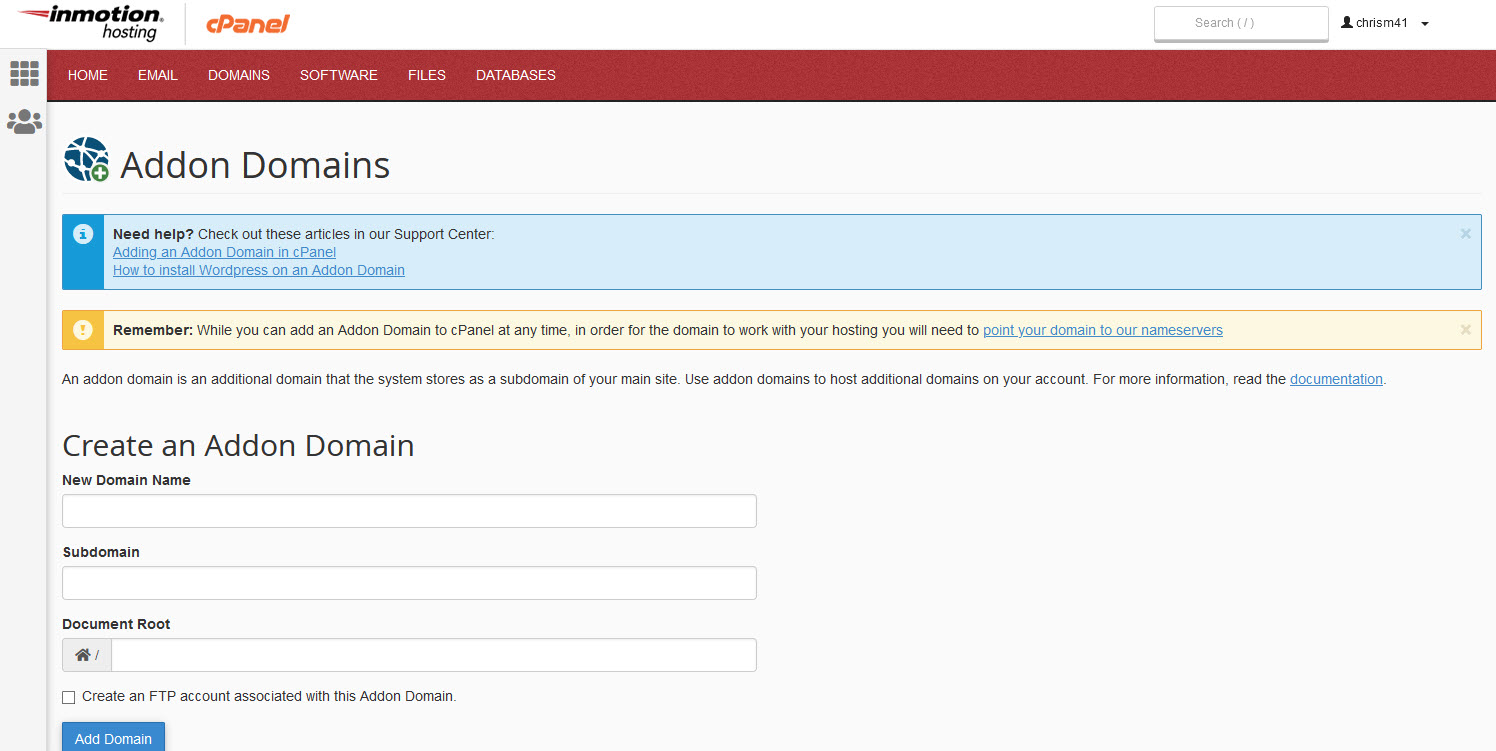
Task: Follow 'point your domain to our nameservers' link
Action: [x=1103, y=330]
